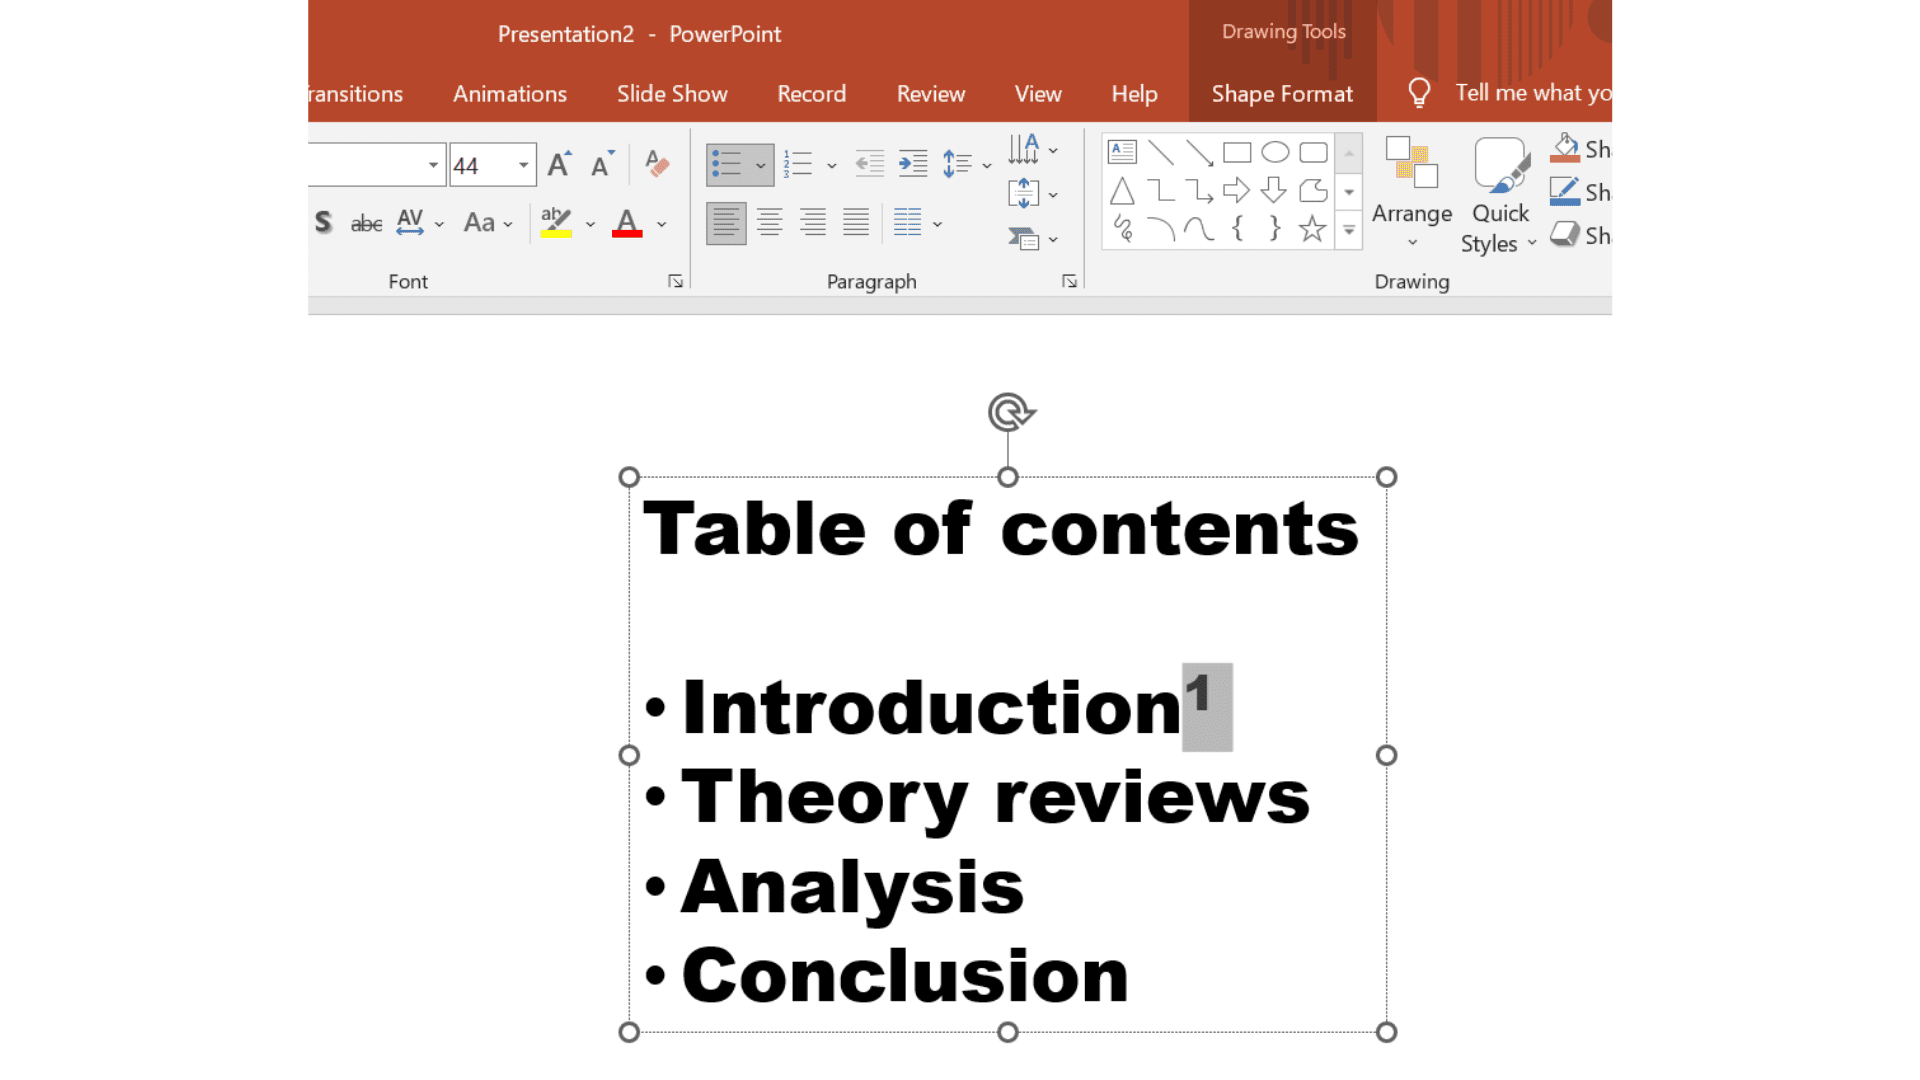1920x1080 pixels.
Task: Click the Shape Format menu item
Action: click(1282, 94)
